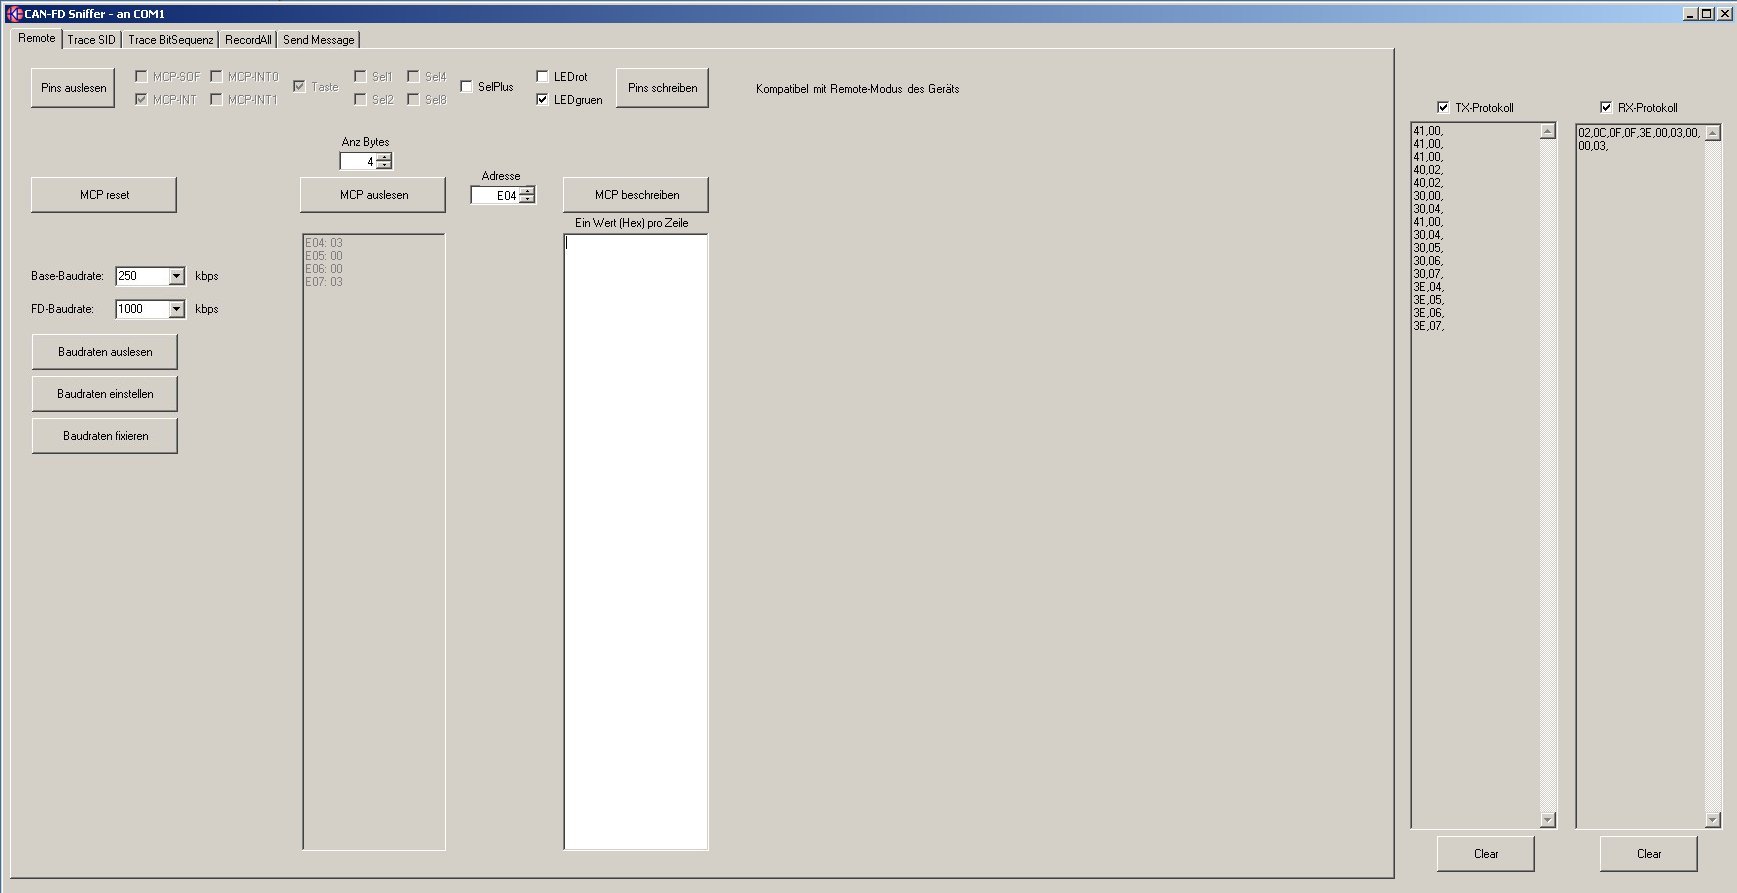Image resolution: width=1737 pixels, height=893 pixels.
Task: Uncheck the LEDgruen checkbox
Action: tap(543, 100)
